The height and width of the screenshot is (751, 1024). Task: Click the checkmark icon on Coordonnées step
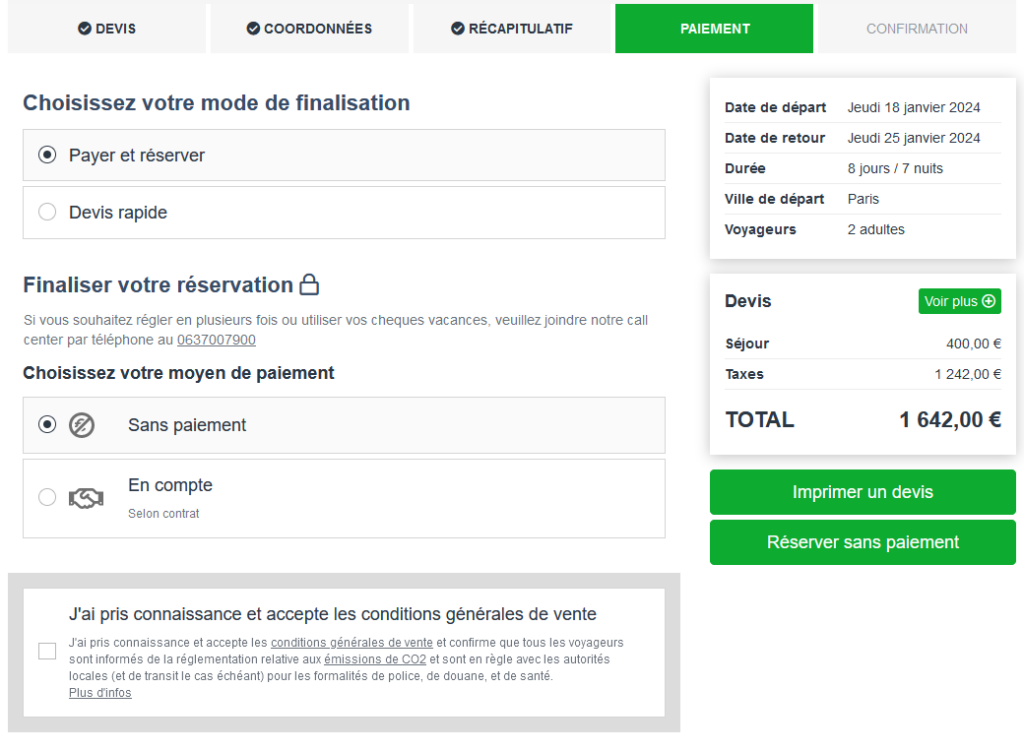point(253,29)
